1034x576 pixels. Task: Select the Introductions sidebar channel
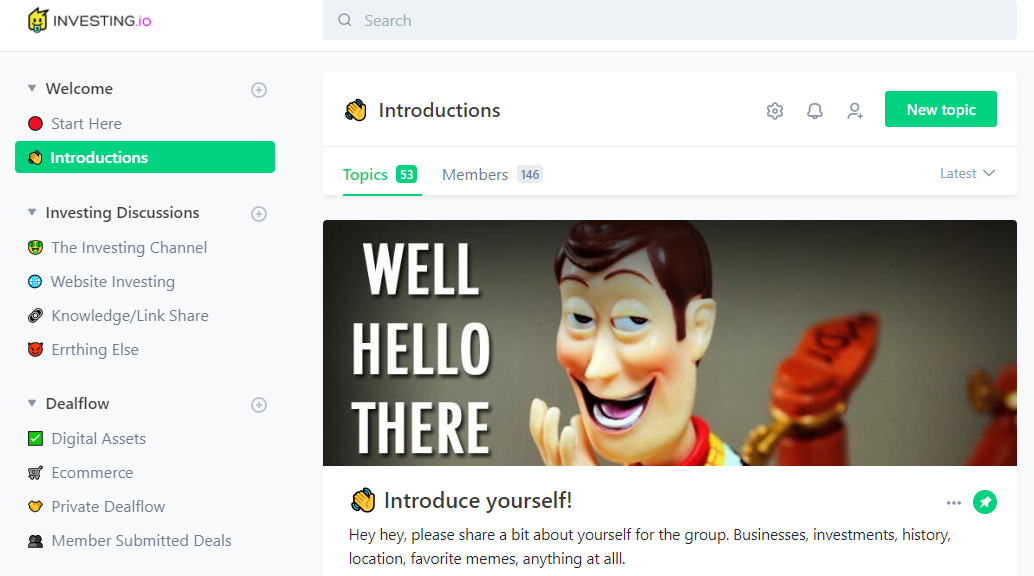[145, 157]
